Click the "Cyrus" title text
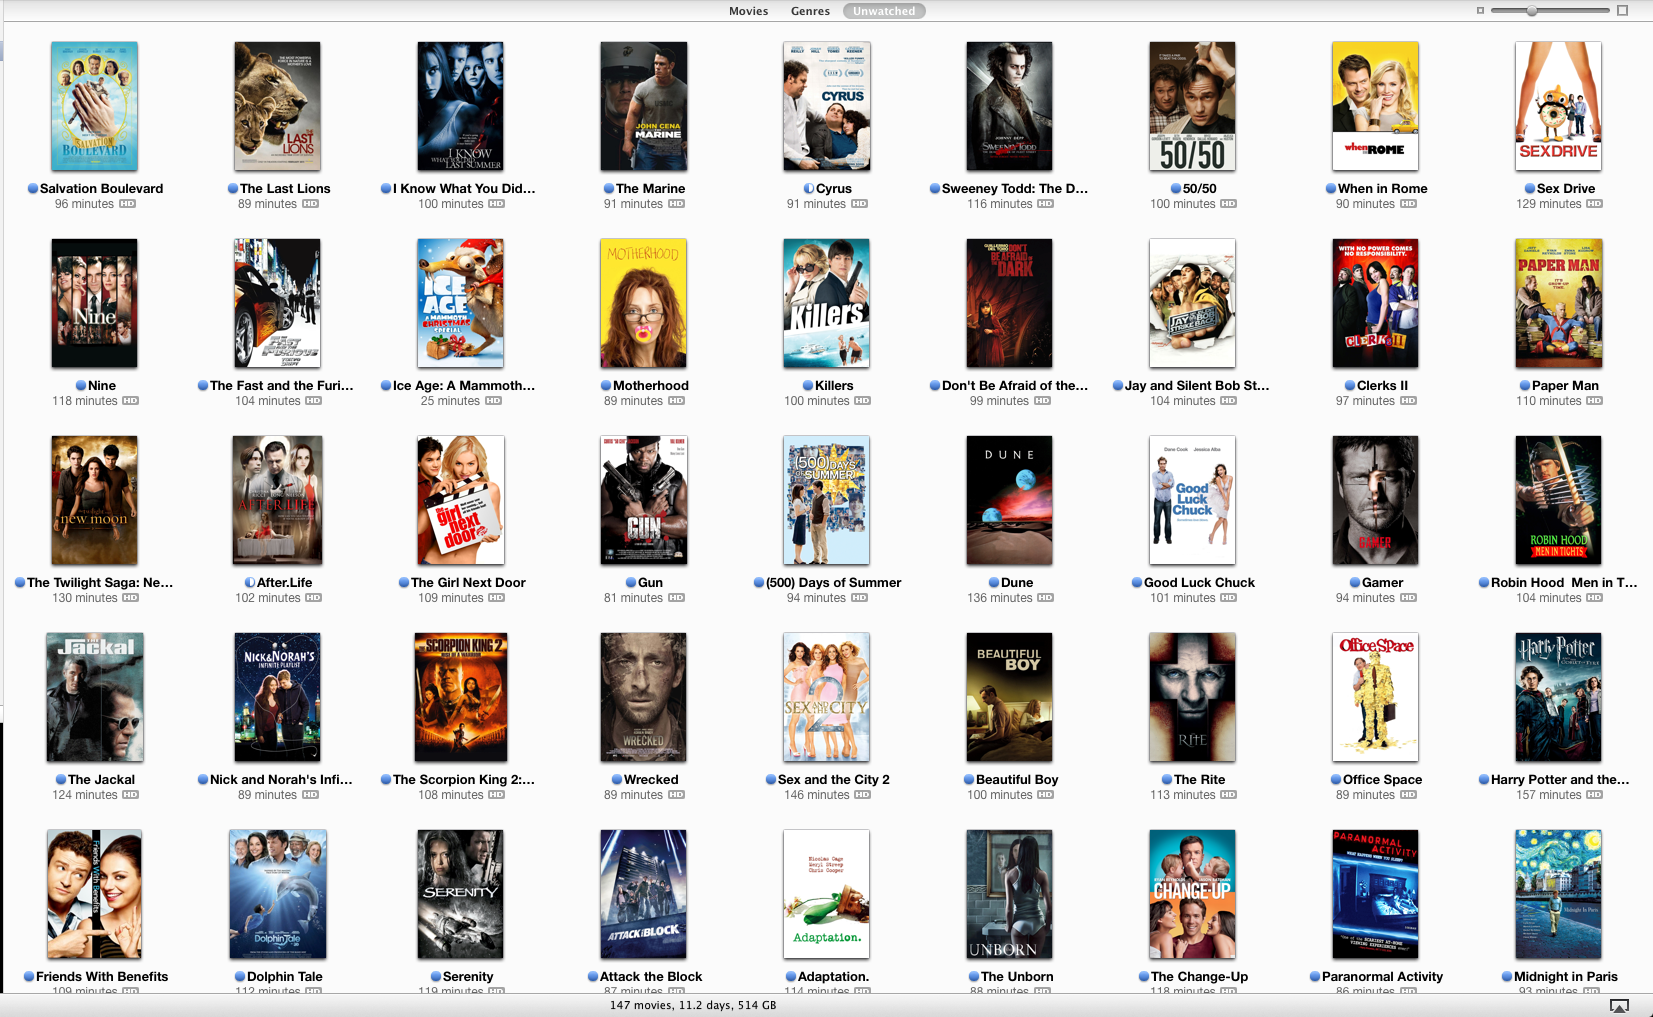The height and width of the screenshot is (1017, 1653). [x=834, y=188]
